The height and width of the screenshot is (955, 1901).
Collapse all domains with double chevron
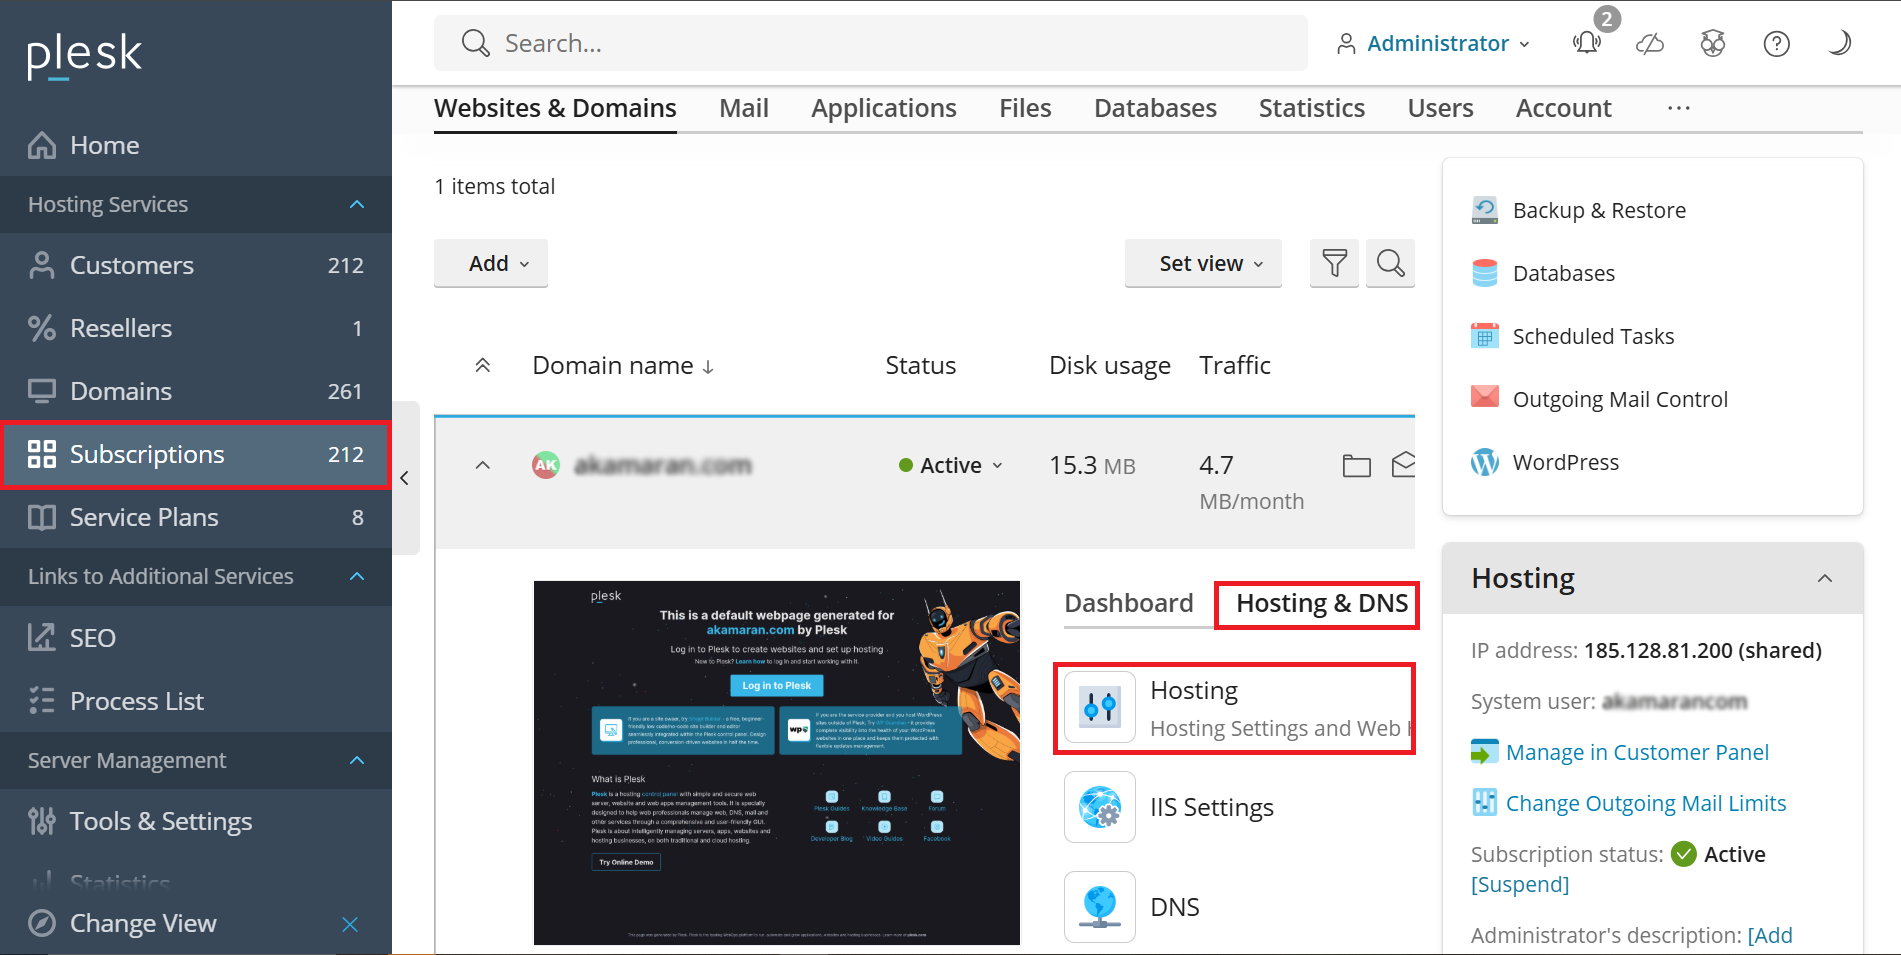click(482, 366)
